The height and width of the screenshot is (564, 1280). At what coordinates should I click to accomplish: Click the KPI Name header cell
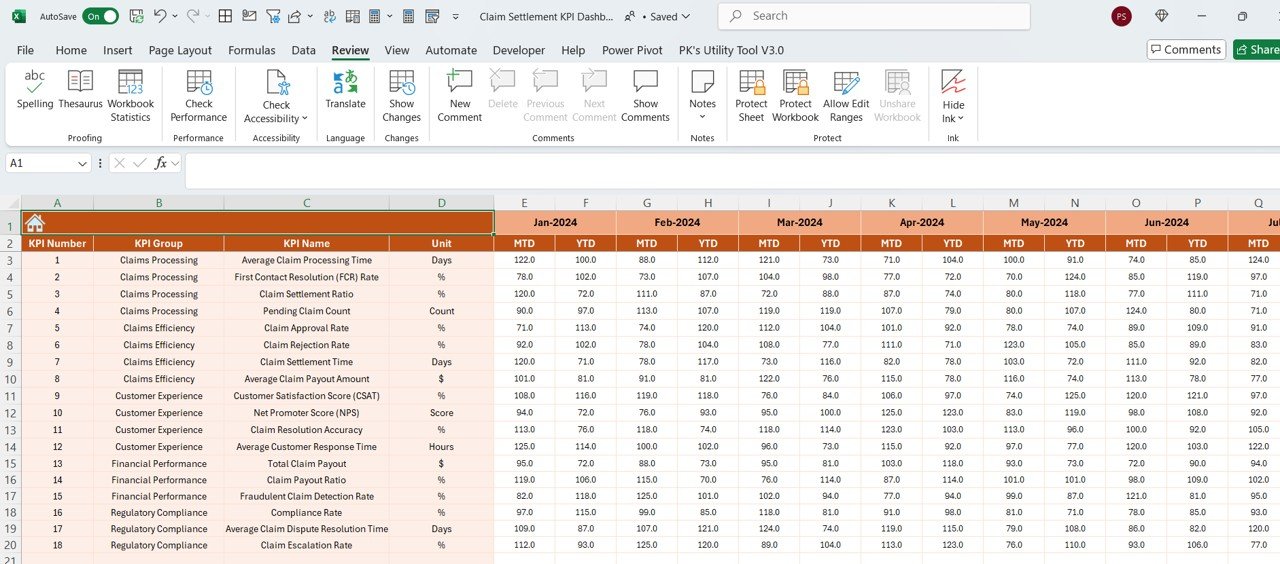(x=306, y=243)
